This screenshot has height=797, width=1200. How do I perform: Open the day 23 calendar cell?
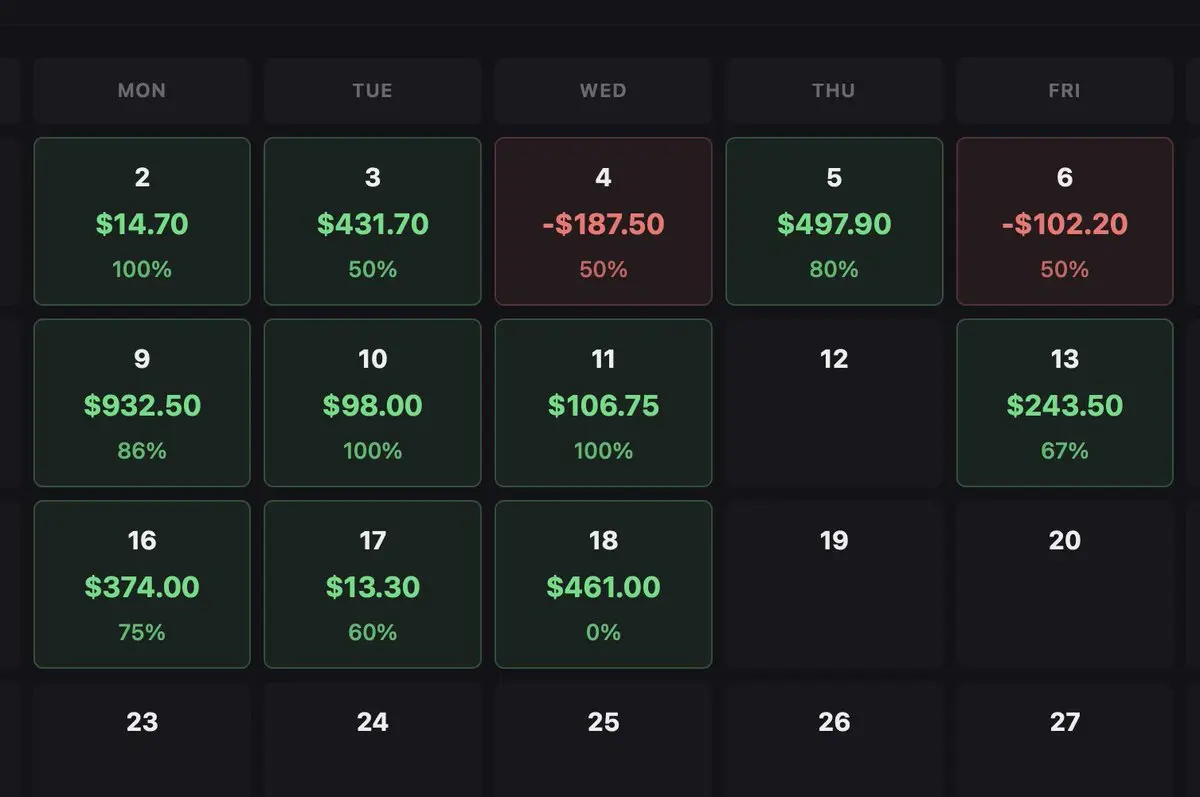(x=142, y=740)
